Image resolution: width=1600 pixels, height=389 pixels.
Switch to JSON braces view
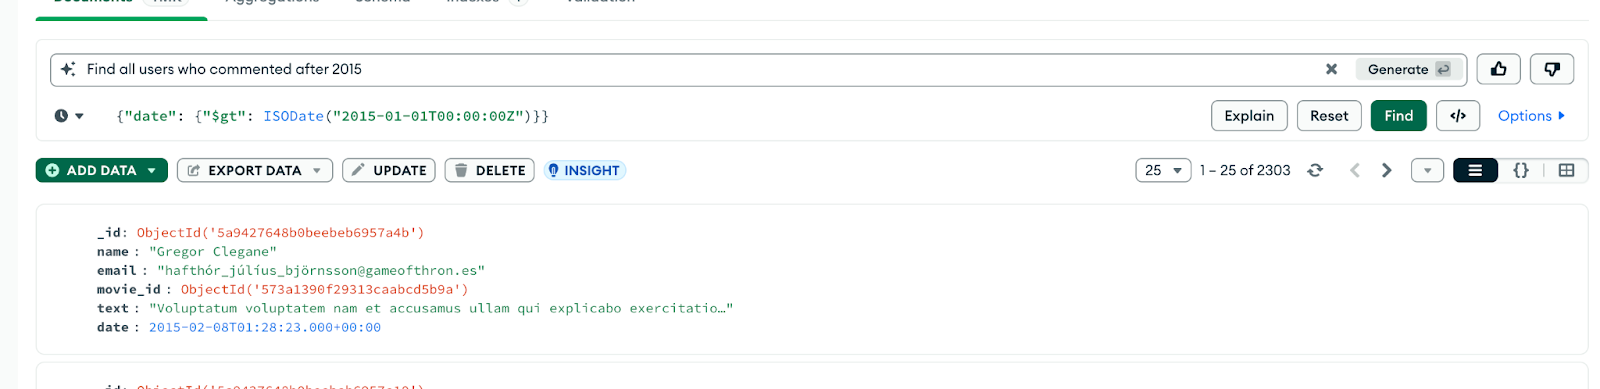pyautogui.click(x=1521, y=170)
